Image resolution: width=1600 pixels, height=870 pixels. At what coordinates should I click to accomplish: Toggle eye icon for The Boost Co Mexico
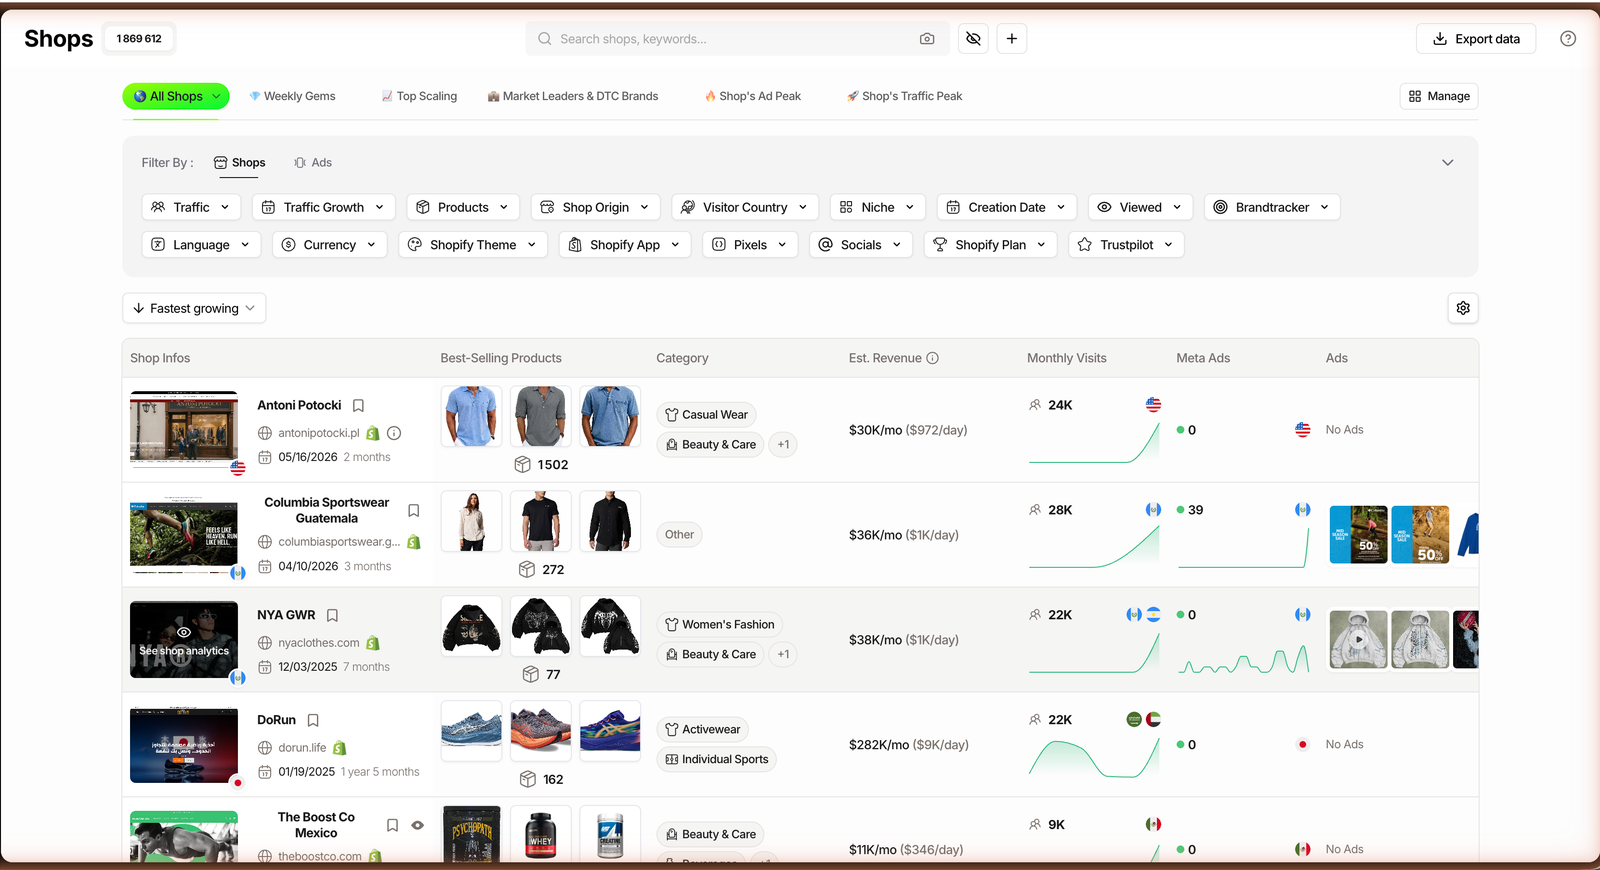pyautogui.click(x=418, y=826)
